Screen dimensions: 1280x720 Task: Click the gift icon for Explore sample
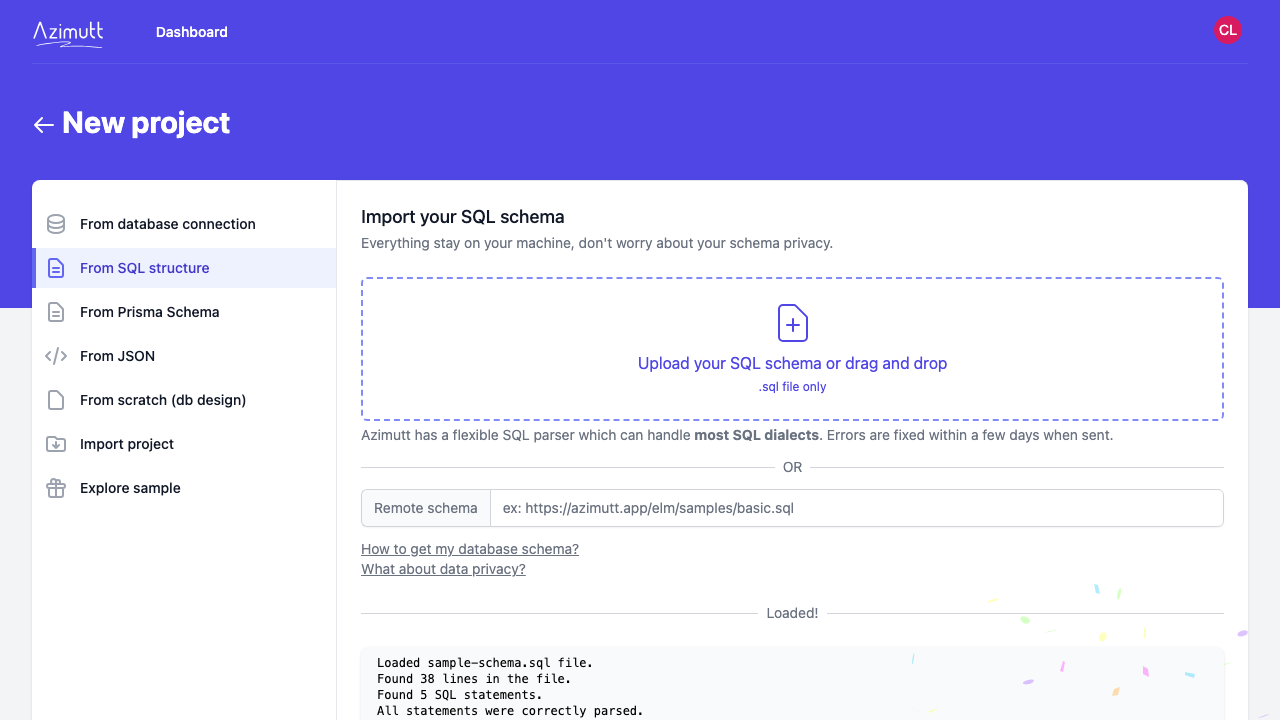click(x=56, y=488)
